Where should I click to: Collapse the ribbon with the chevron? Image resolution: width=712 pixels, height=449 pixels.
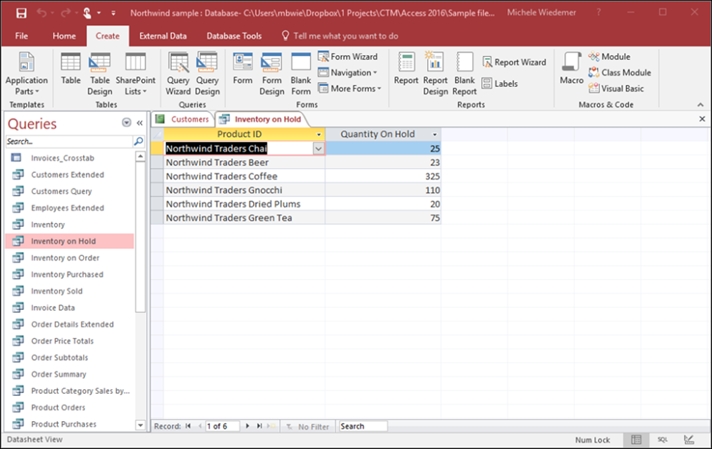(x=701, y=105)
